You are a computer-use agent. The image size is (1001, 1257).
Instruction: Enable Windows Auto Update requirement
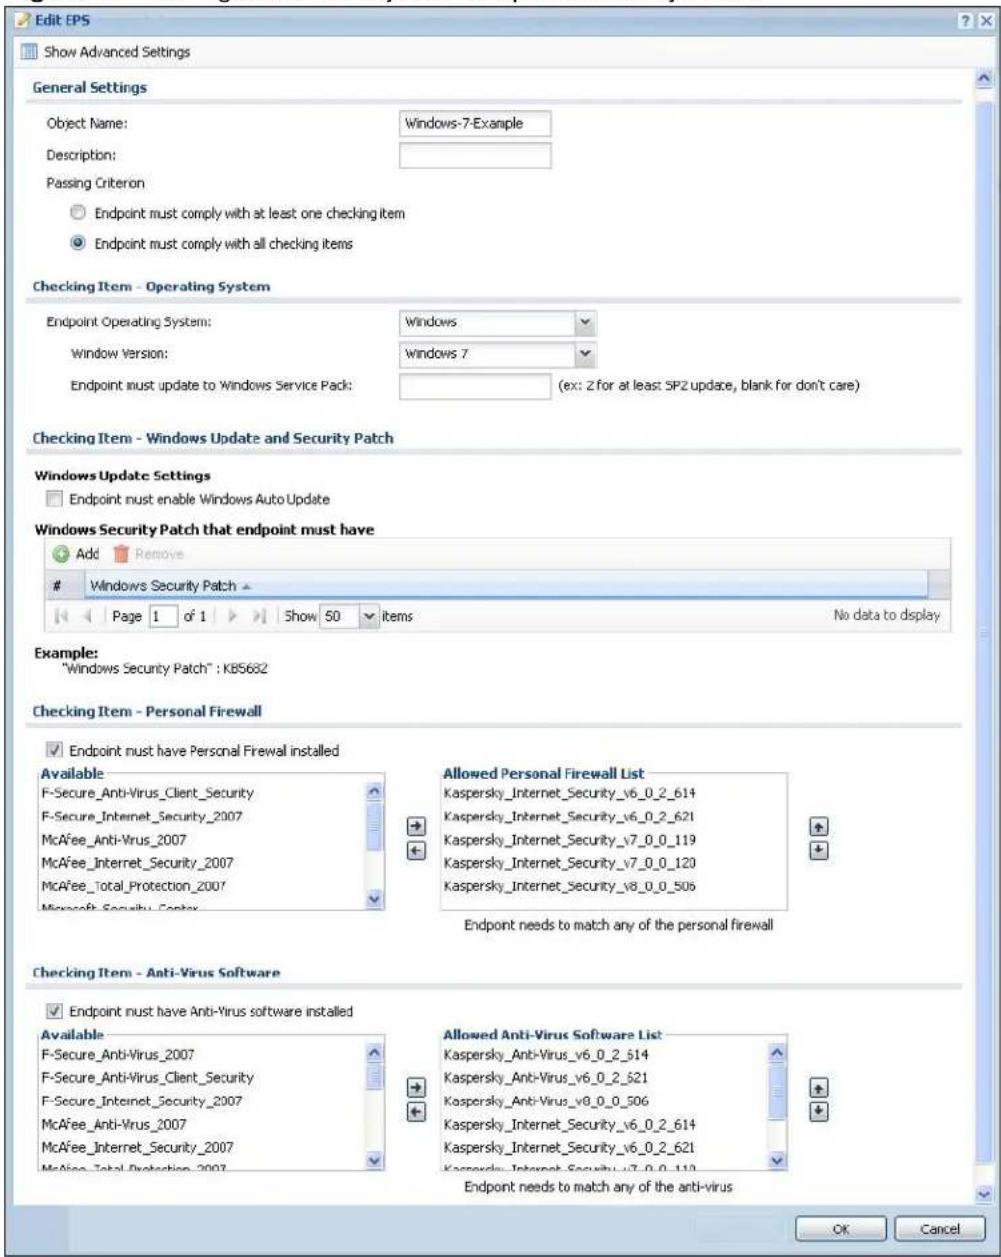(56, 498)
